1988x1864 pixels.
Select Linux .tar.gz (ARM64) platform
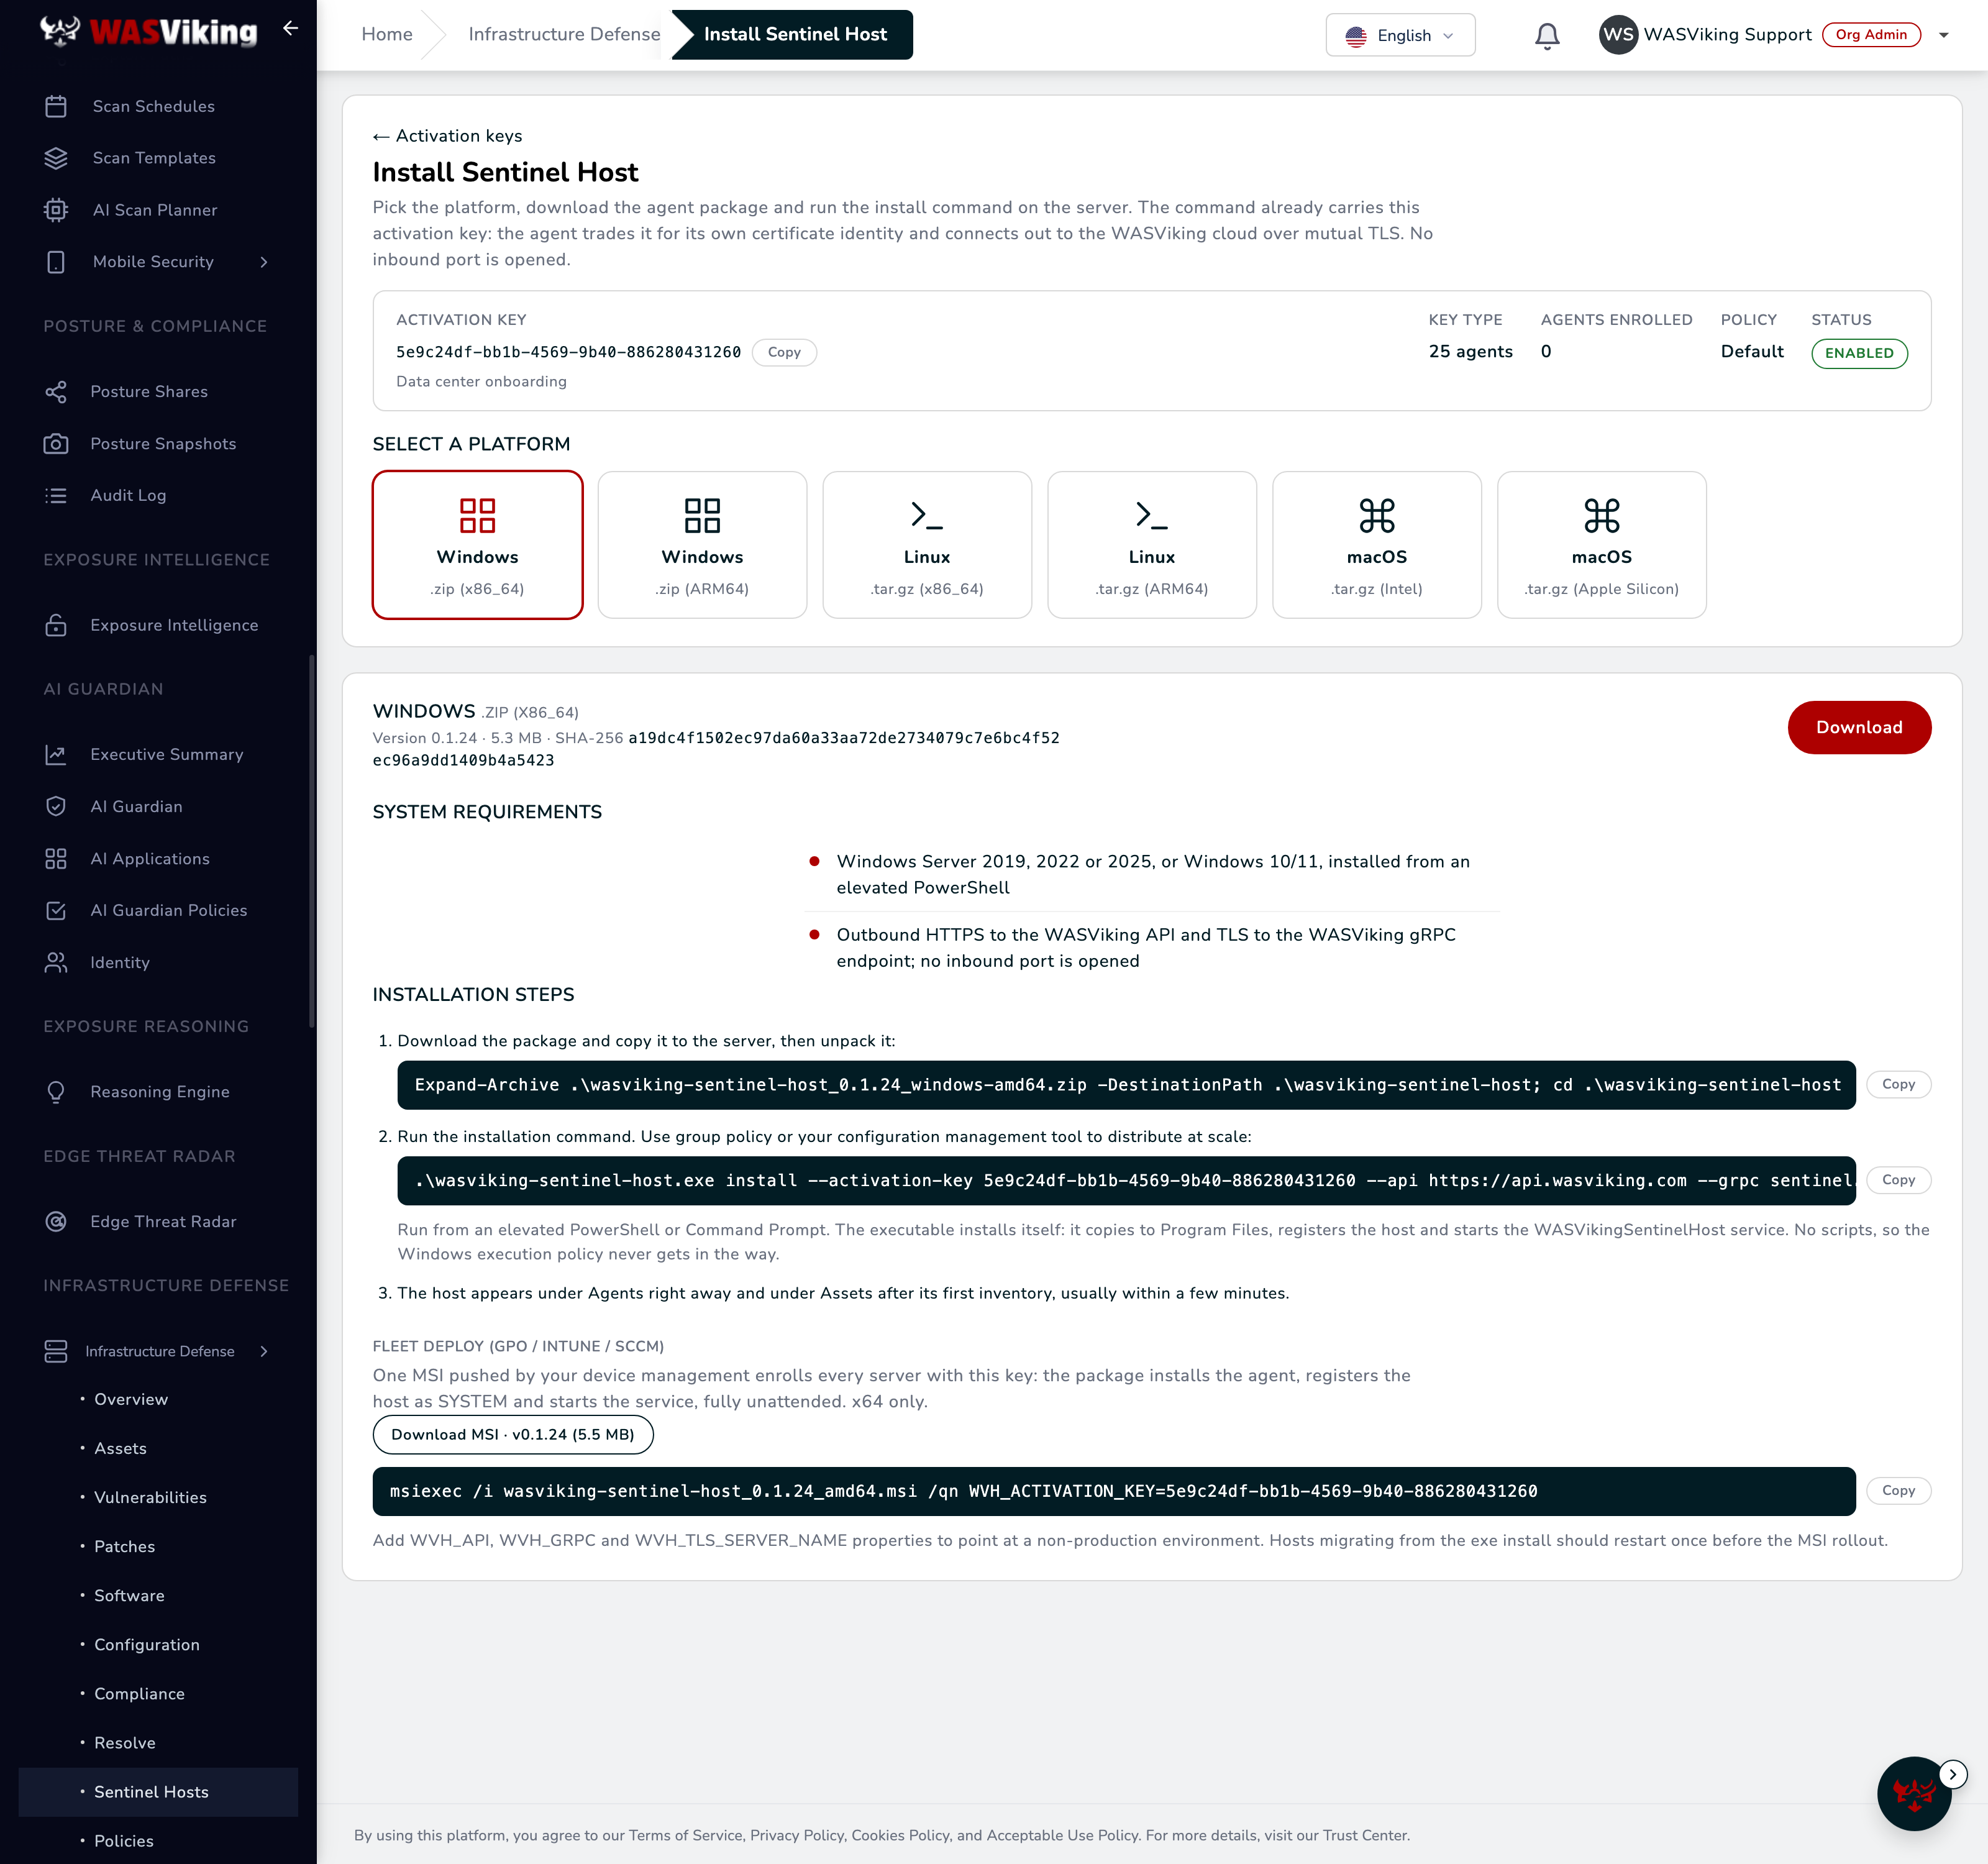1152,545
